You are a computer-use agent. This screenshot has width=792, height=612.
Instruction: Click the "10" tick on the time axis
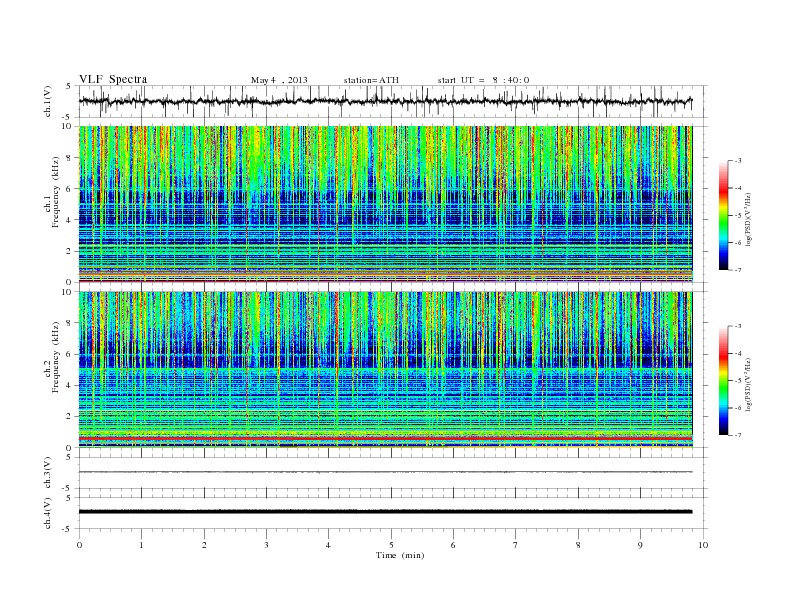click(703, 545)
